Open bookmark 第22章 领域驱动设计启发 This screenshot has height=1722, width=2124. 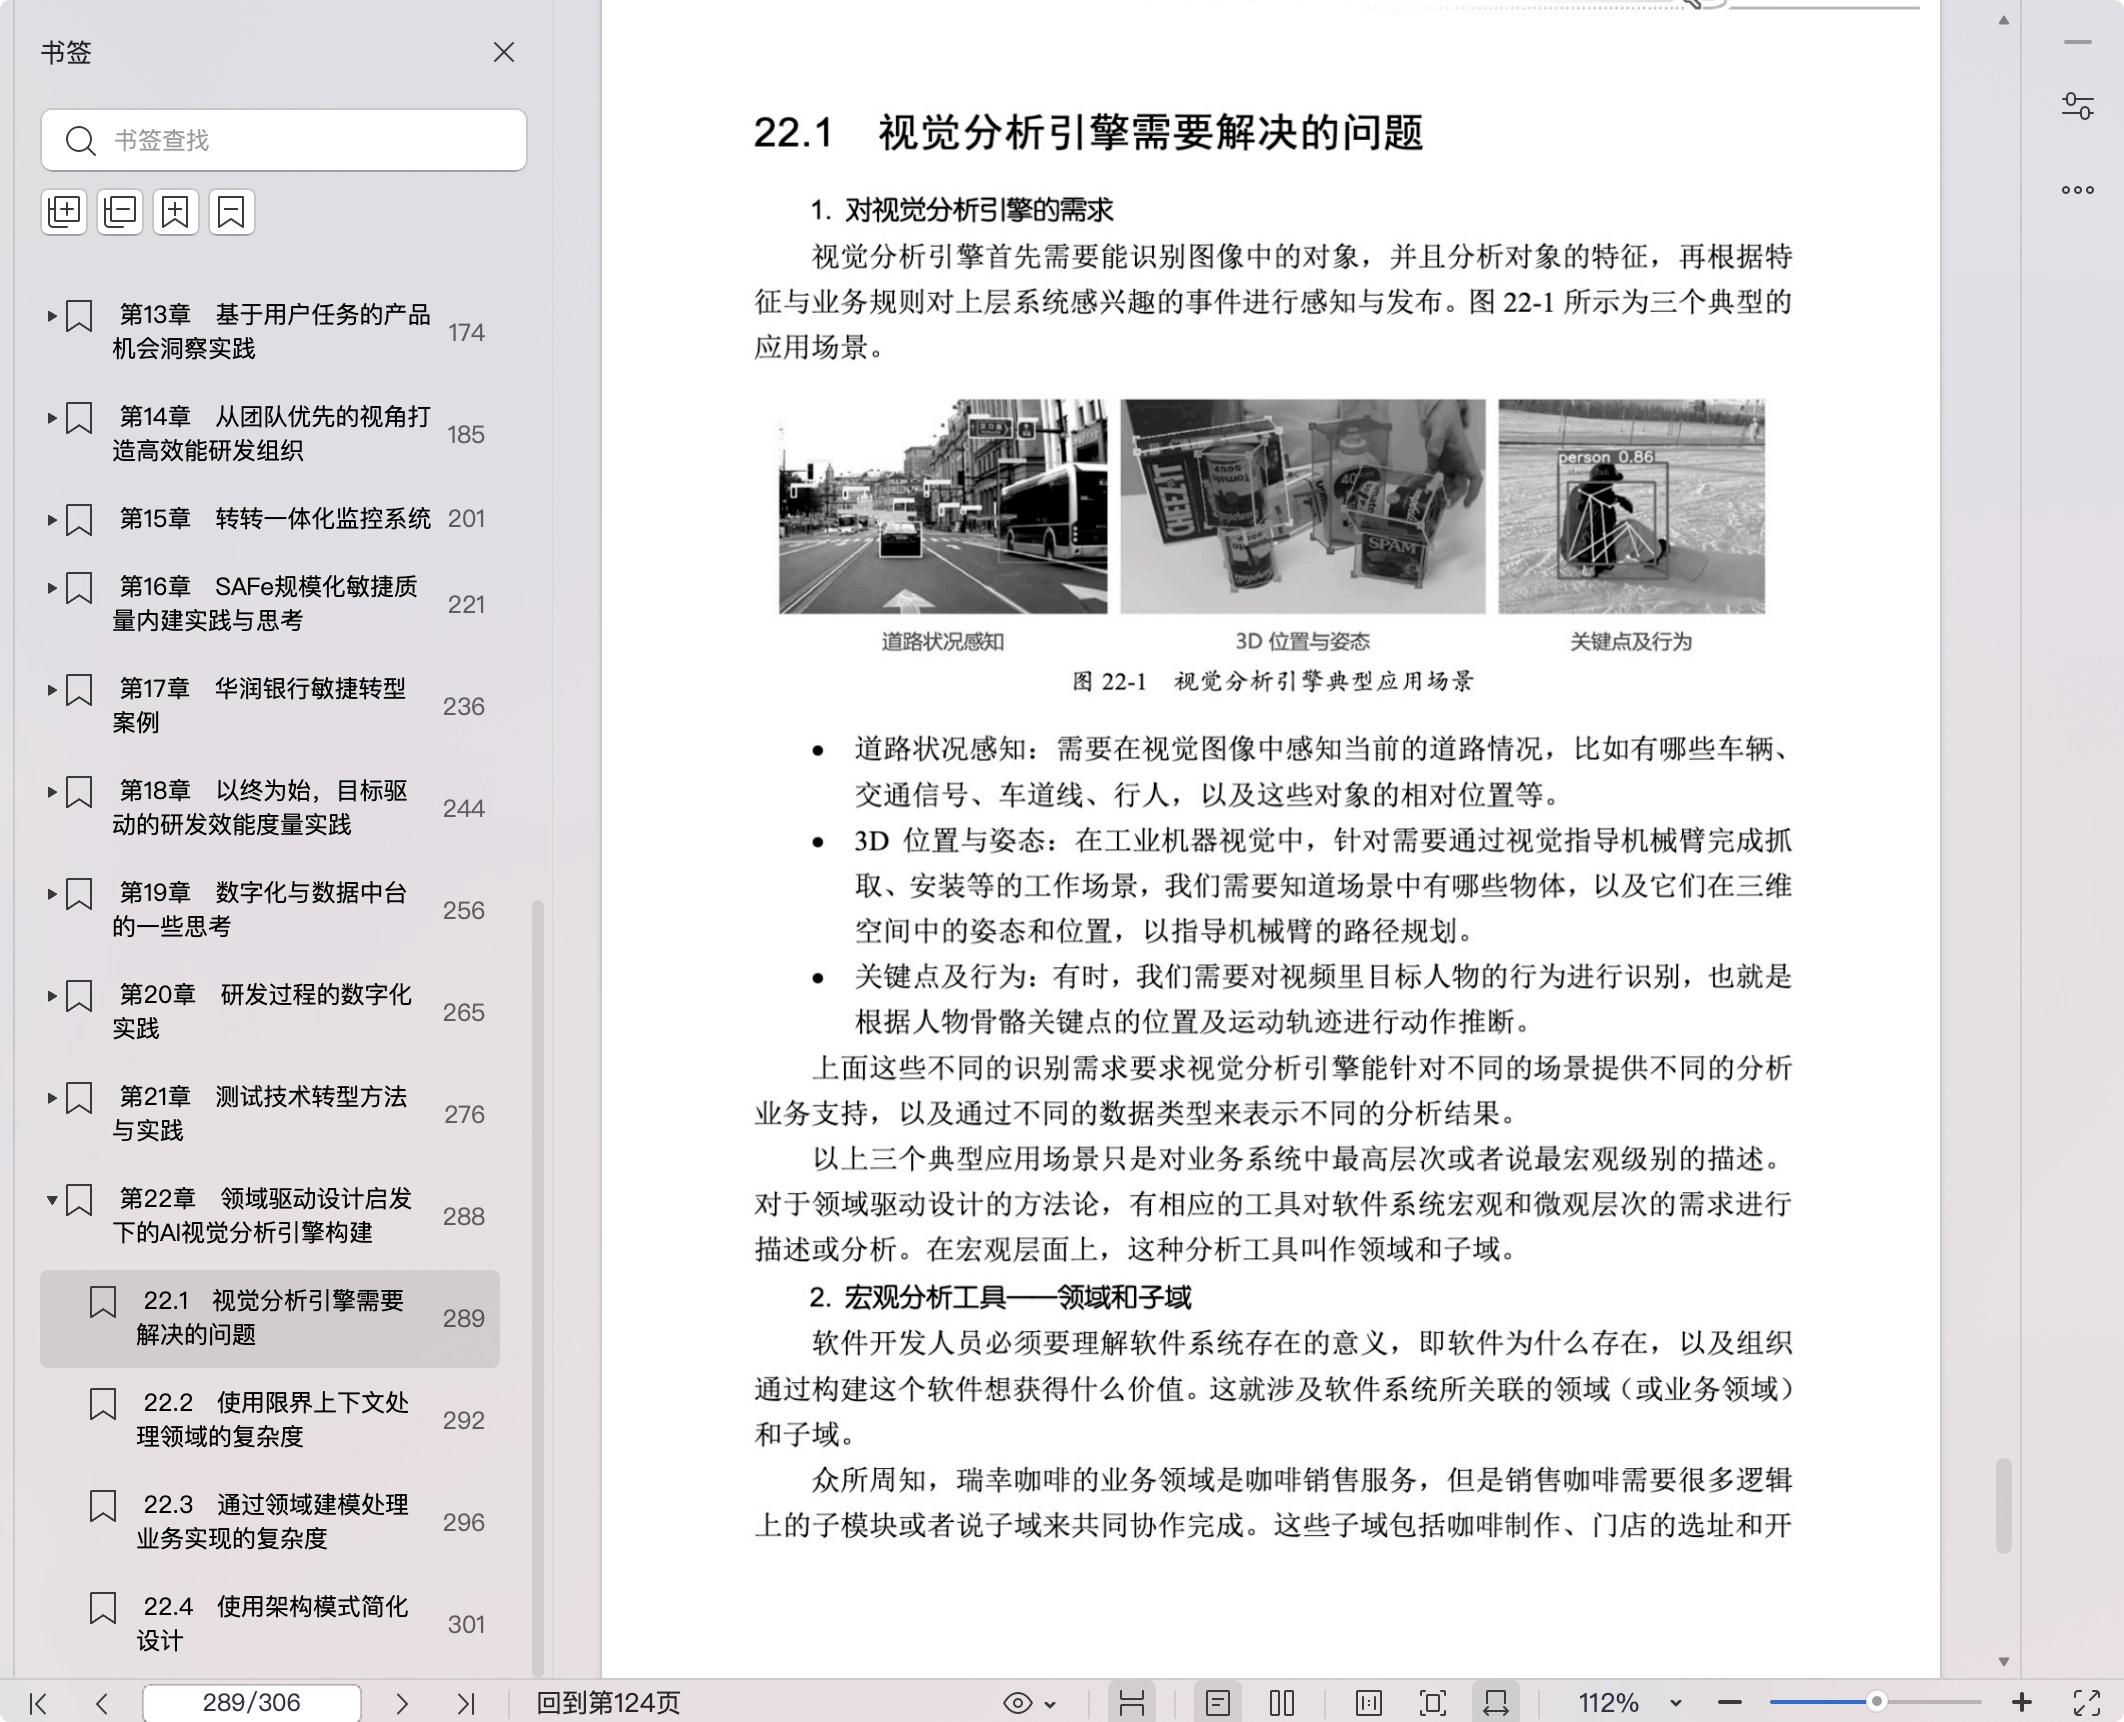pos(262,1215)
